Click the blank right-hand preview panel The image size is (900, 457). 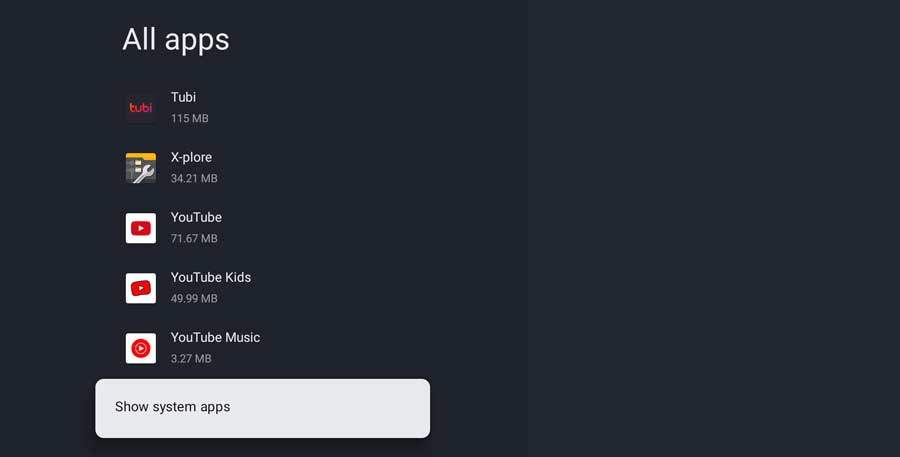coord(714,228)
